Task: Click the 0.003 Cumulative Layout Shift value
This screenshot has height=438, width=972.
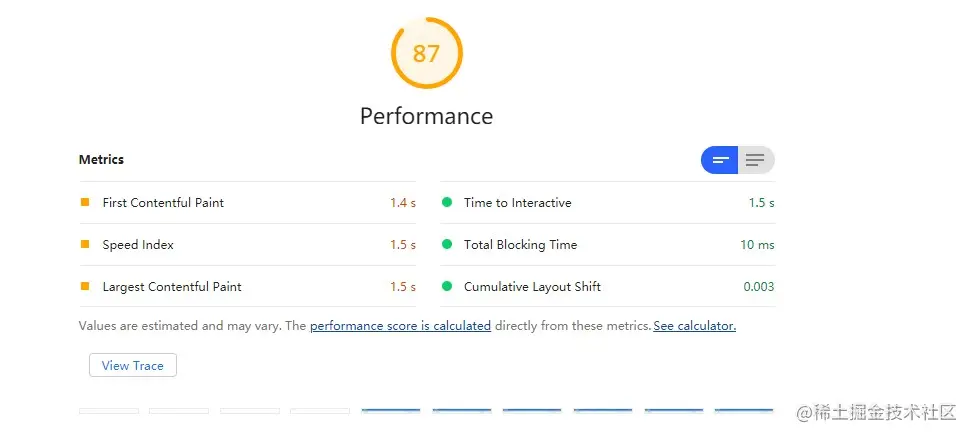Action: click(x=758, y=287)
